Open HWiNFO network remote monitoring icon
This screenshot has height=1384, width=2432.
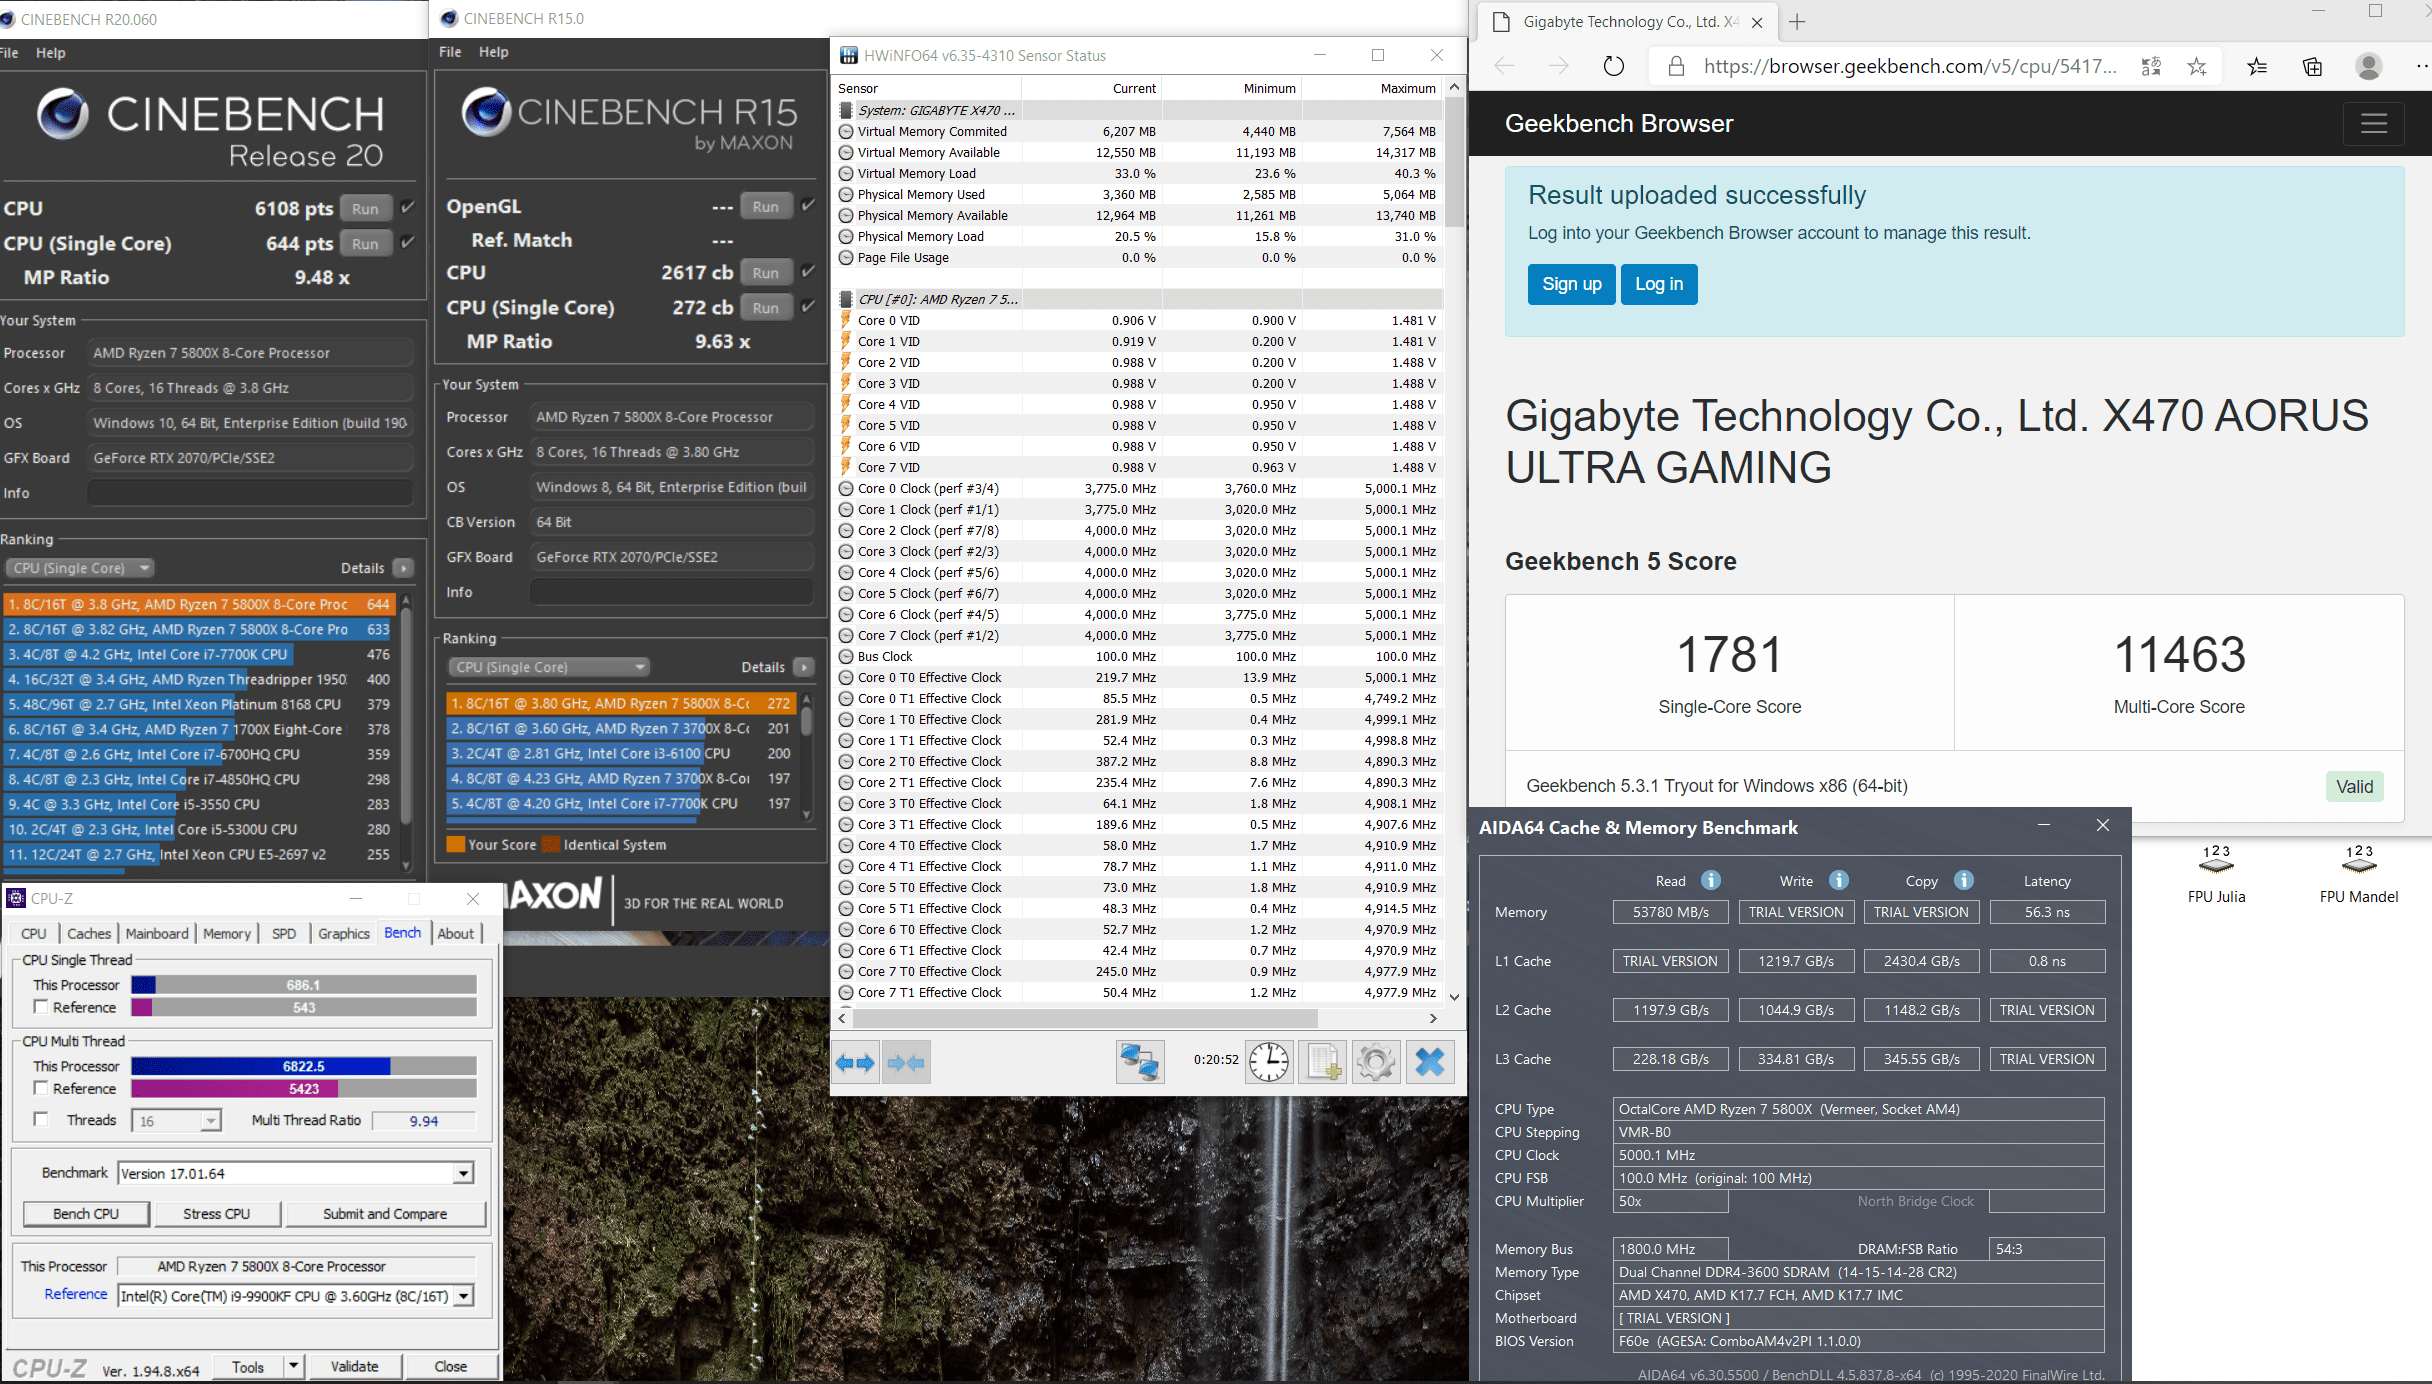[x=1140, y=1062]
